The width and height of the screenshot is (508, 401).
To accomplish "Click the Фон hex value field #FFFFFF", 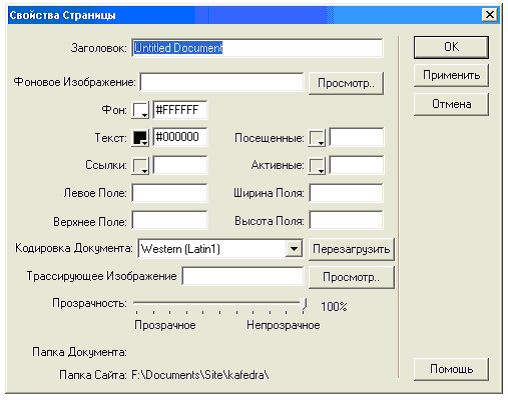I will 180,110.
